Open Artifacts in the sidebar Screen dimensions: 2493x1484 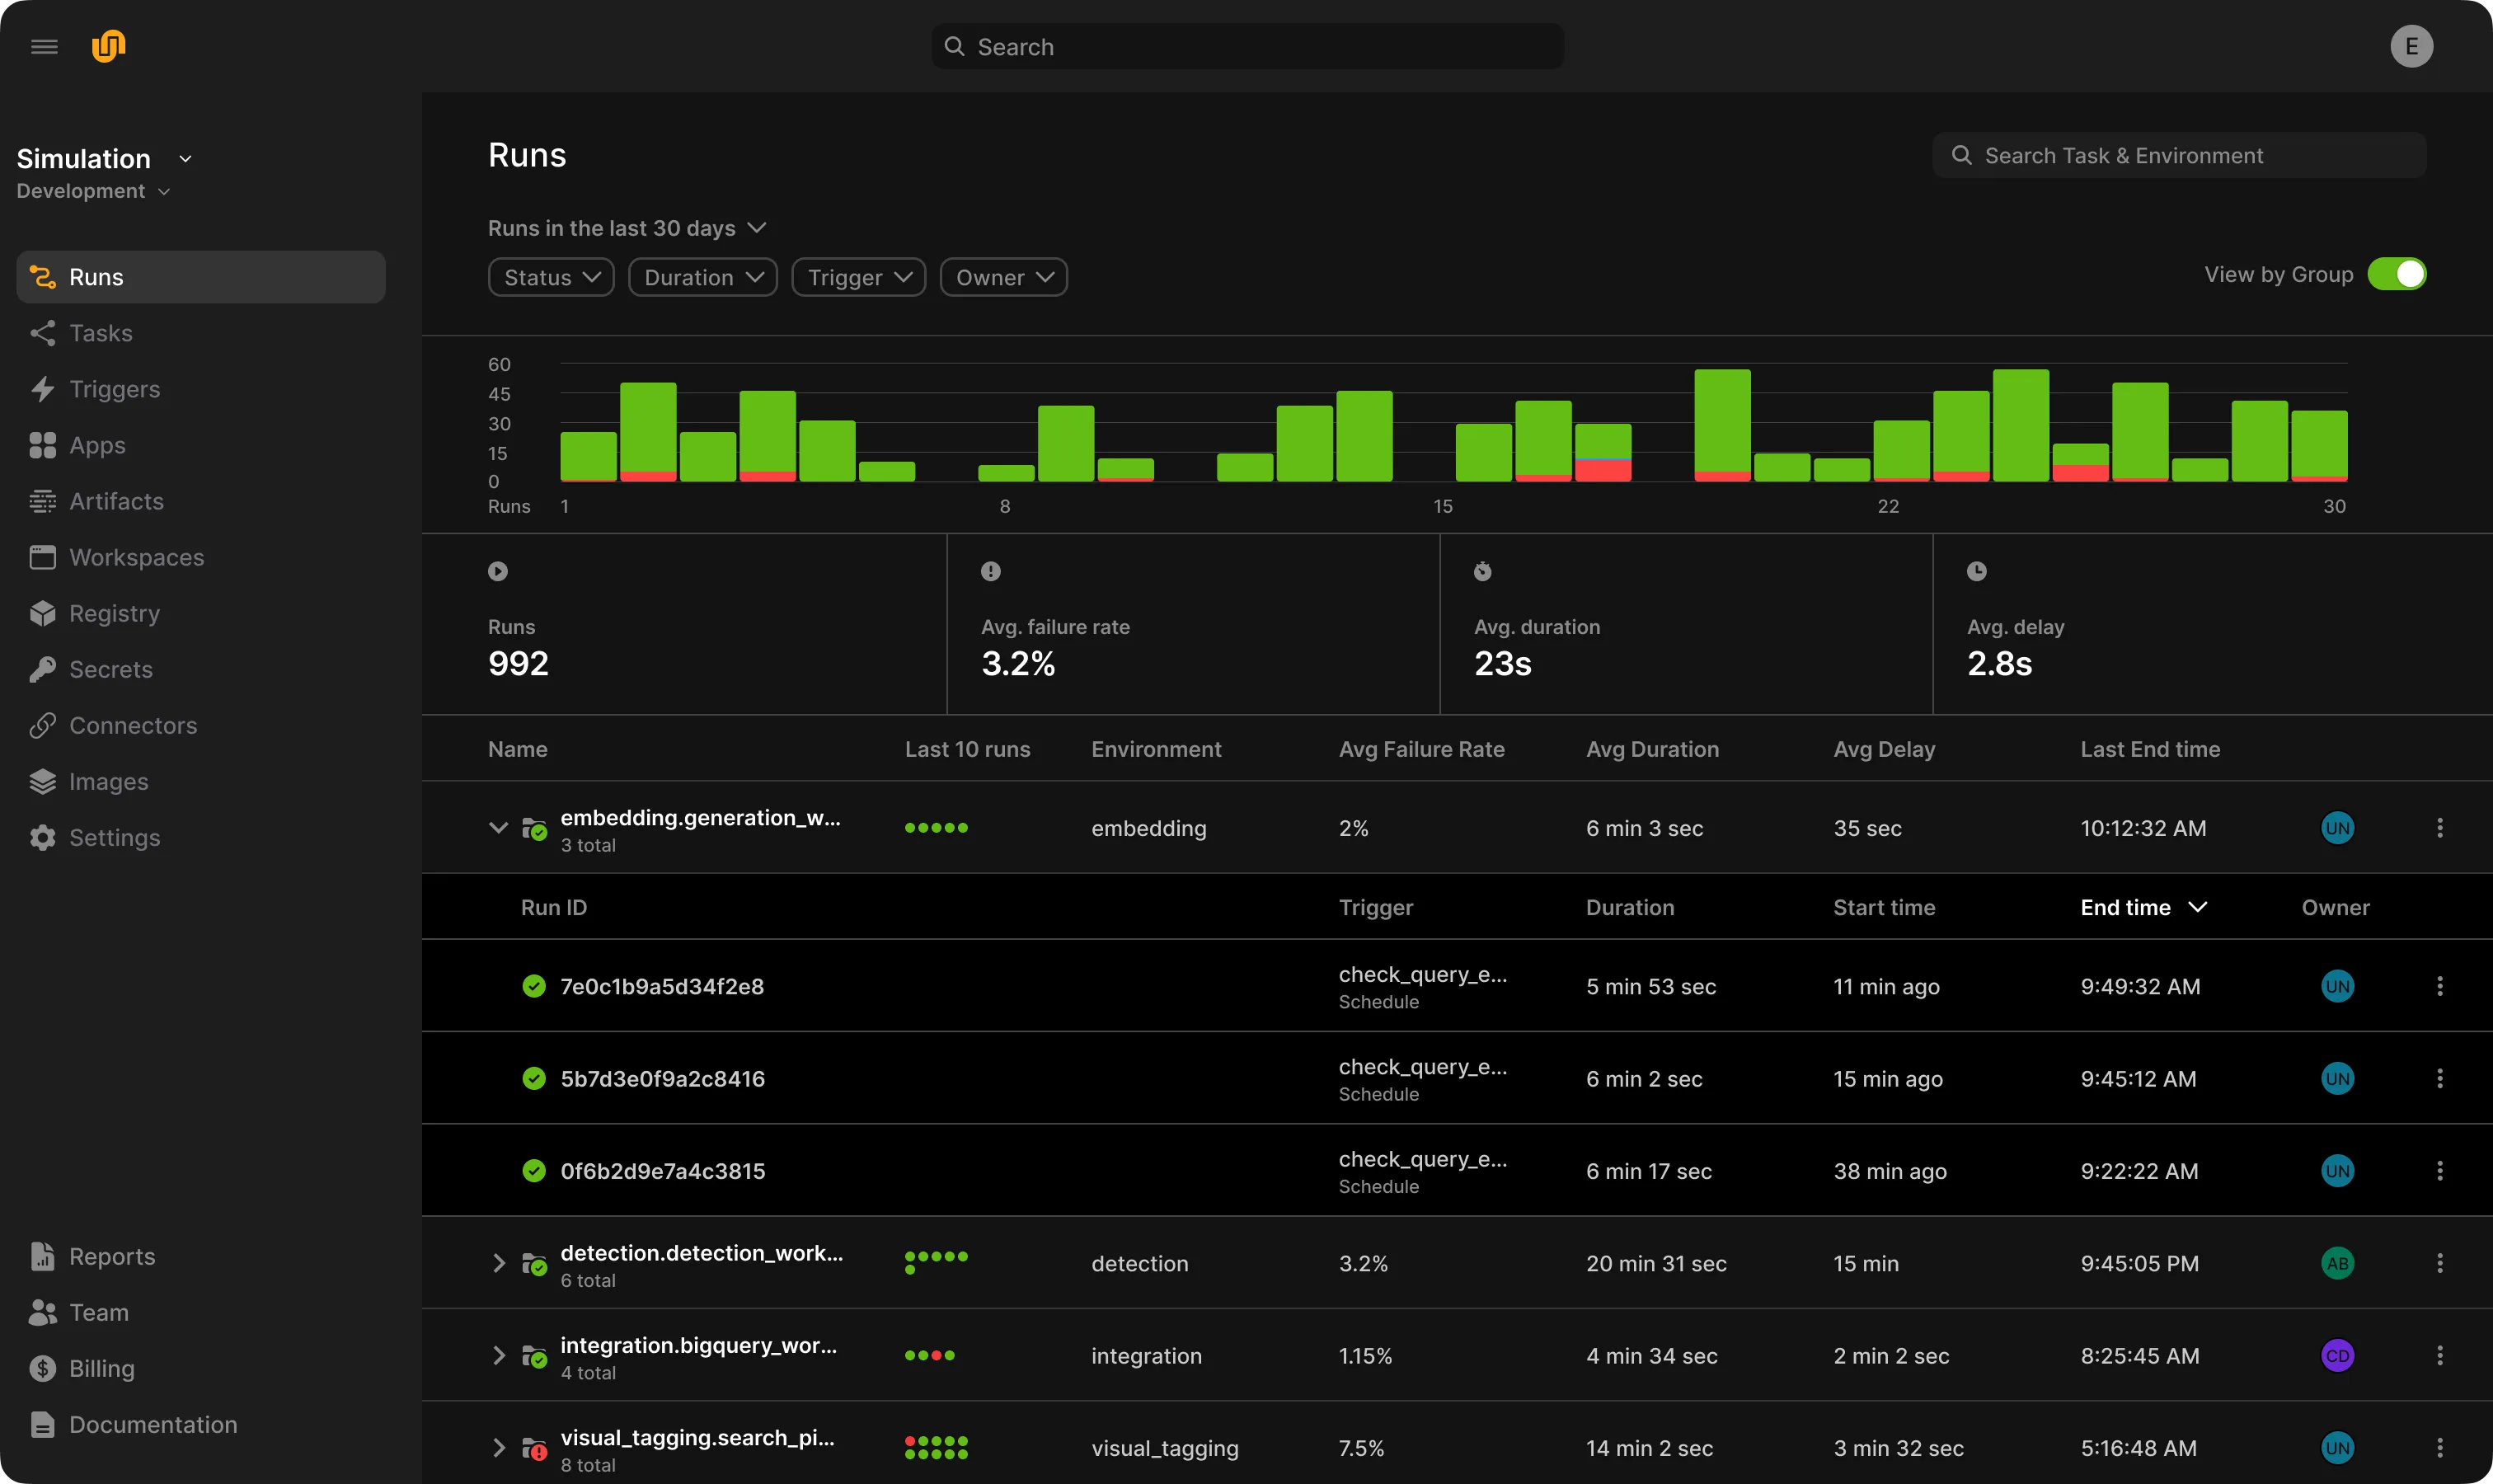tap(116, 502)
